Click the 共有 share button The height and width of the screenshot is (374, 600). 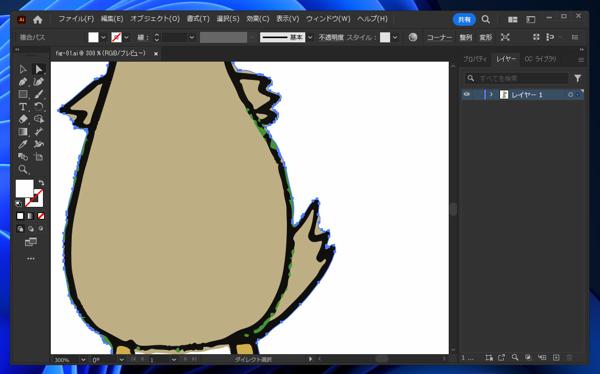coord(464,20)
